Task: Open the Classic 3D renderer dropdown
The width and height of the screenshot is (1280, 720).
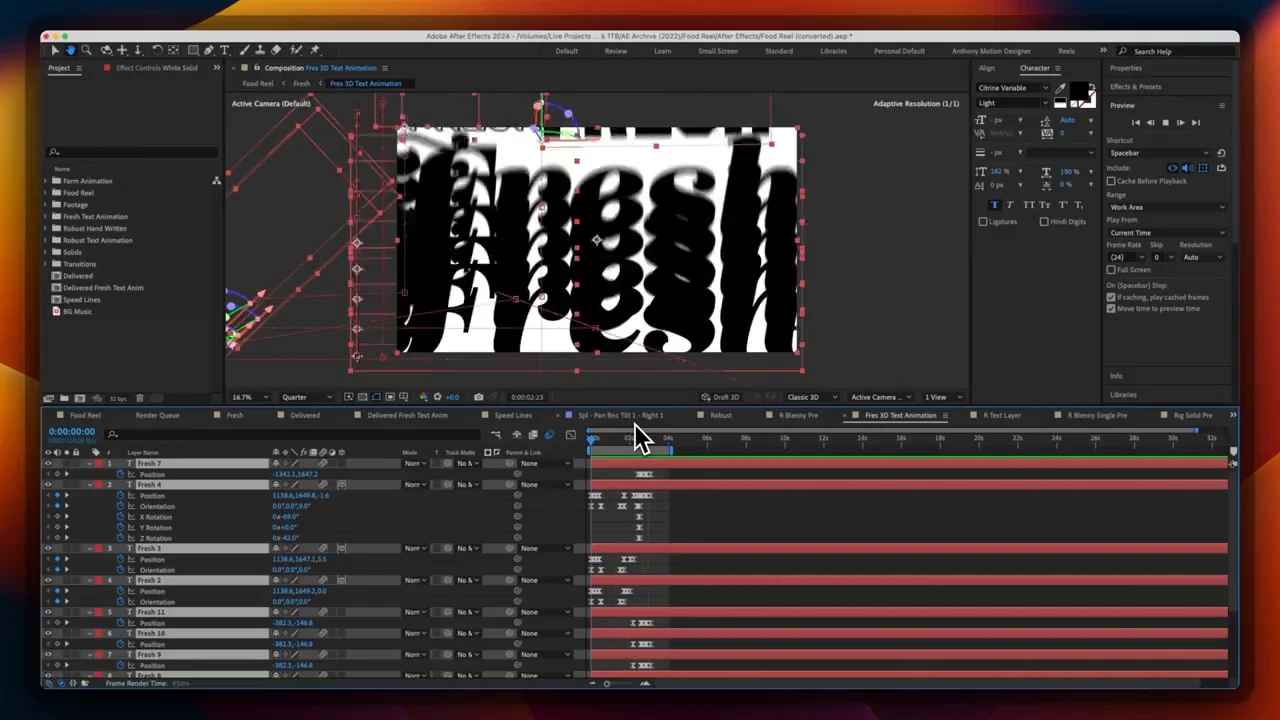Action: (810, 397)
